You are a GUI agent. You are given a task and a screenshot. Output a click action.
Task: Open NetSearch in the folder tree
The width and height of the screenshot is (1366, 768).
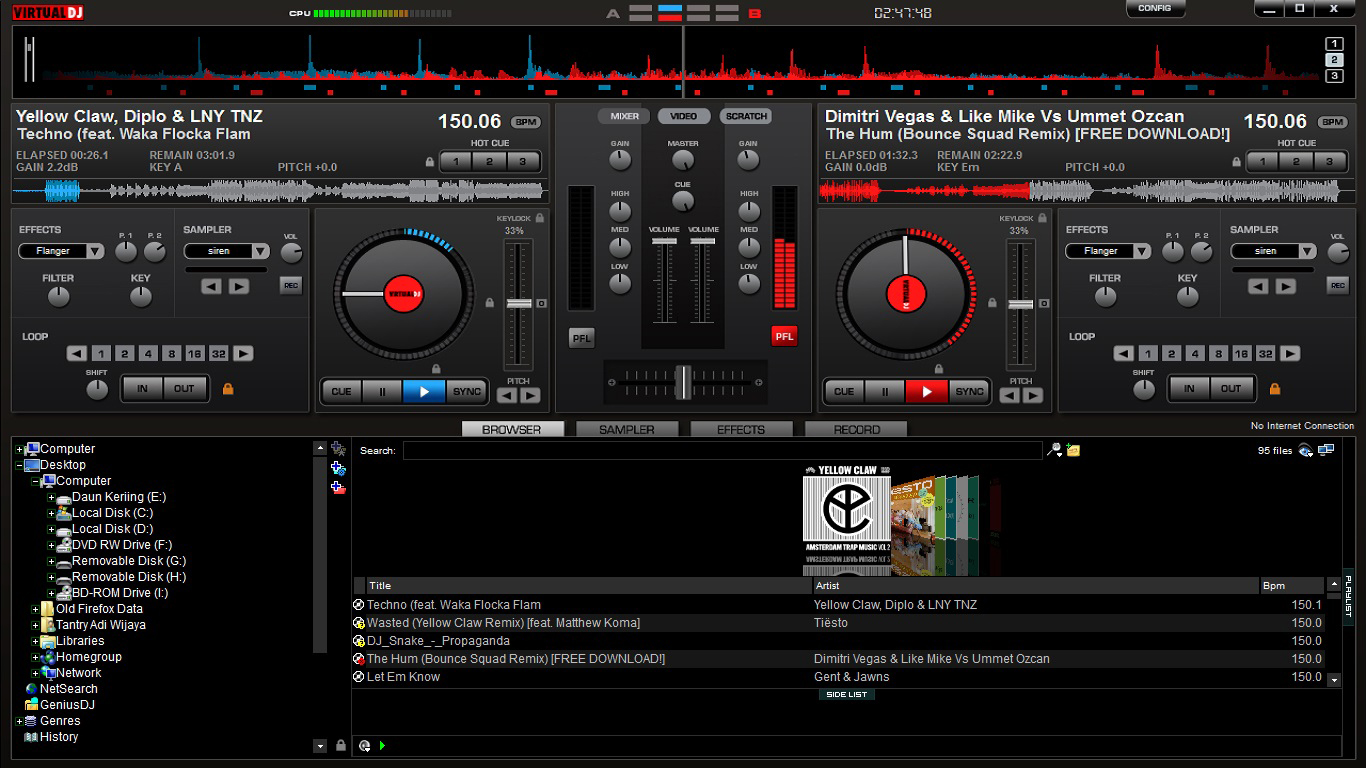pyautogui.click(x=69, y=689)
